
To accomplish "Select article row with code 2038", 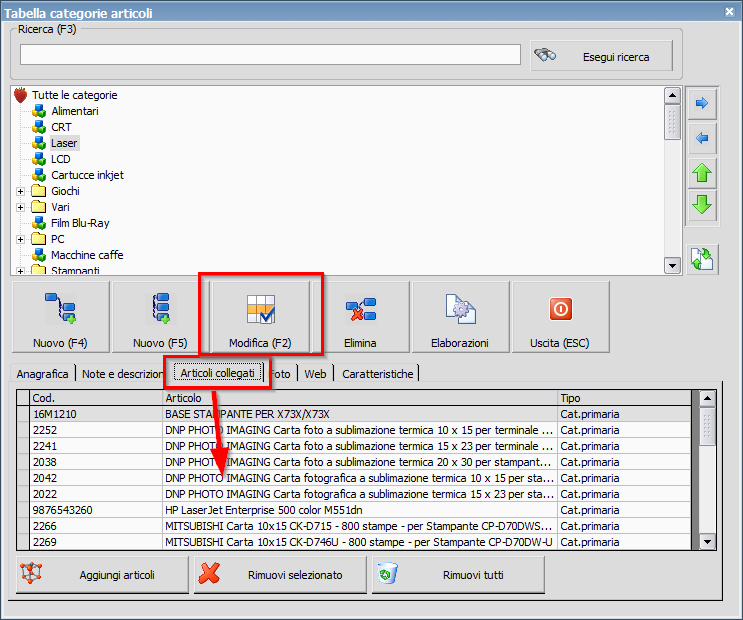I will point(354,462).
